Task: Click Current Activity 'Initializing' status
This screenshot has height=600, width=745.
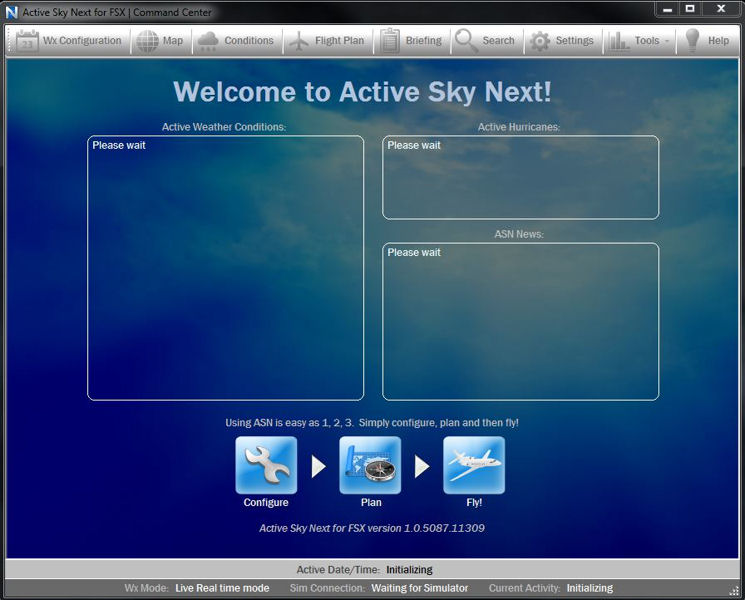Action: [590, 588]
